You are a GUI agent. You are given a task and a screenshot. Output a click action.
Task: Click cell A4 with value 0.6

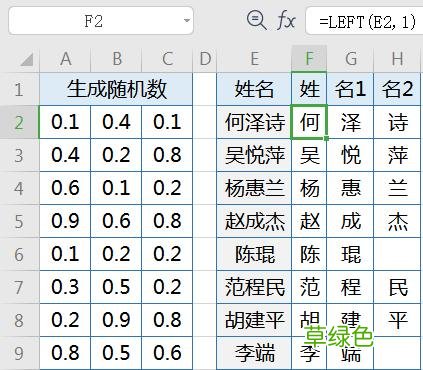pos(65,188)
